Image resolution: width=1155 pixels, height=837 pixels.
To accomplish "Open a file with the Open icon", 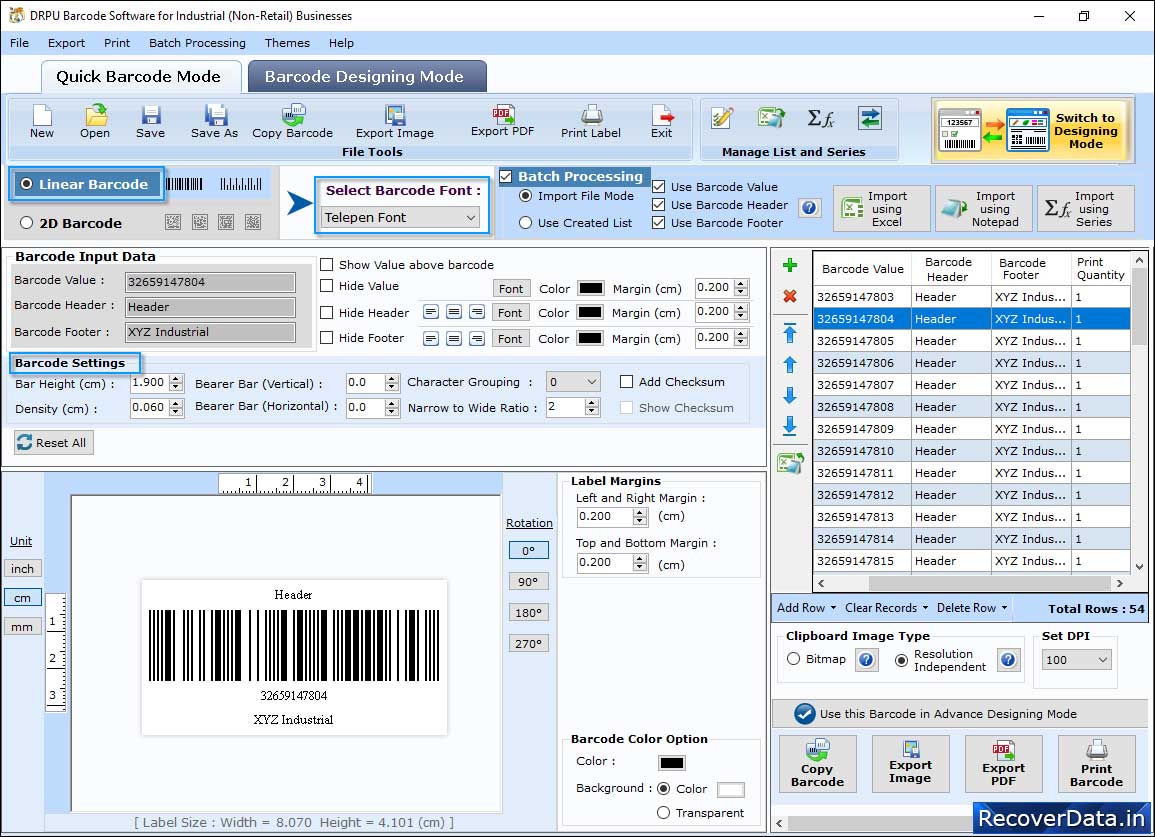I will [95, 121].
